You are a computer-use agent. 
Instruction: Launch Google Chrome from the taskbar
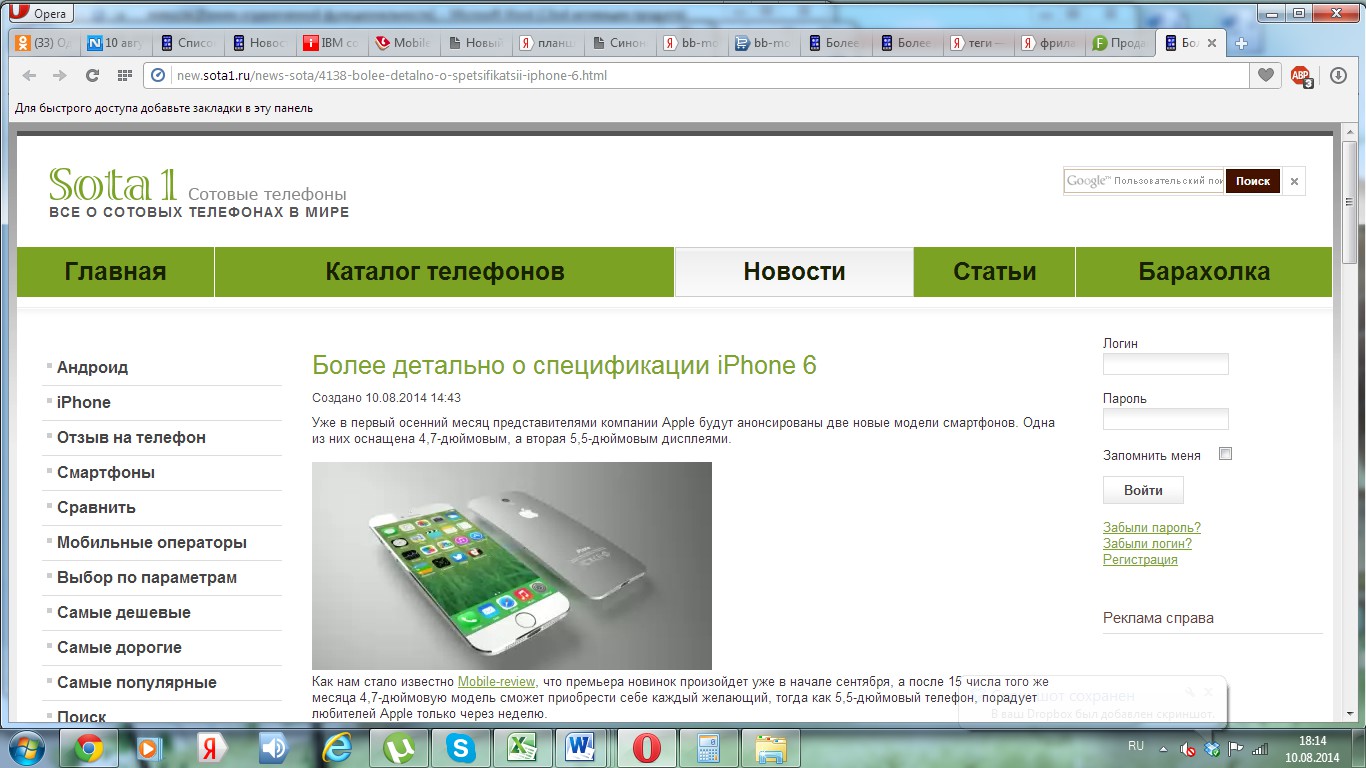pos(89,748)
